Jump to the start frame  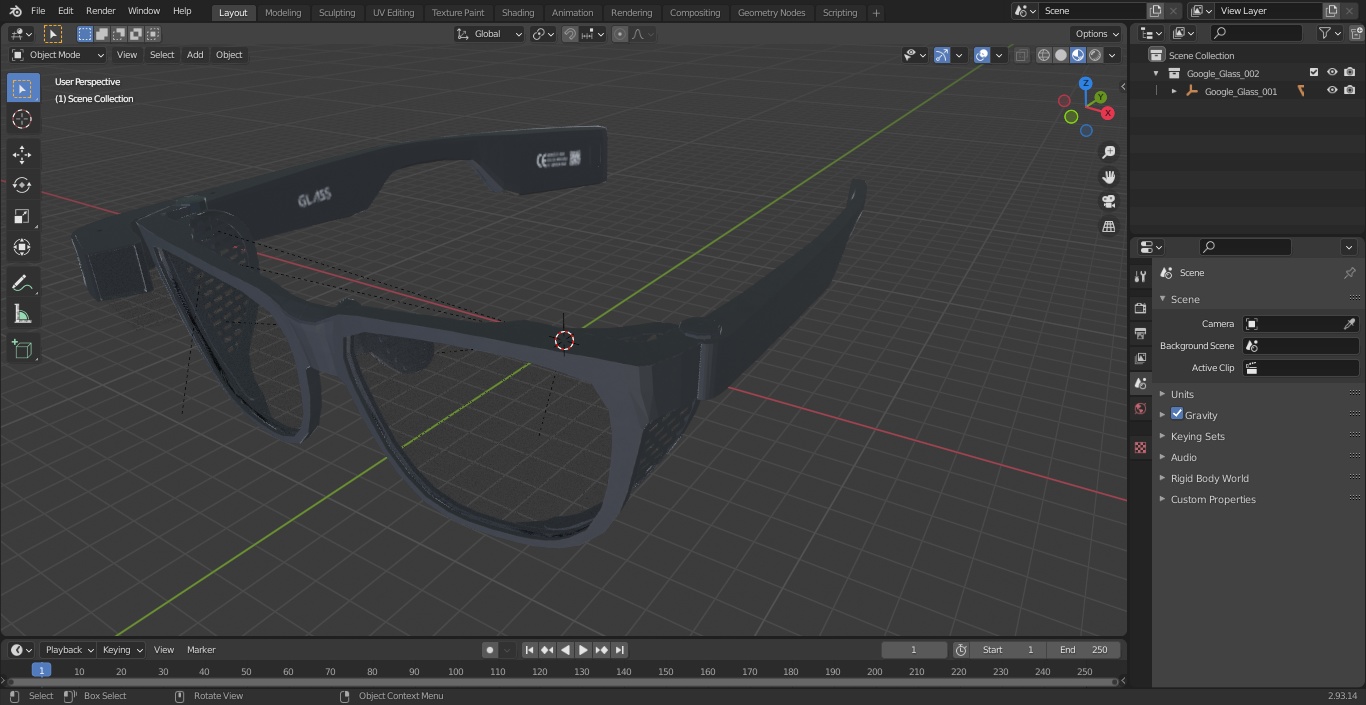click(x=530, y=650)
